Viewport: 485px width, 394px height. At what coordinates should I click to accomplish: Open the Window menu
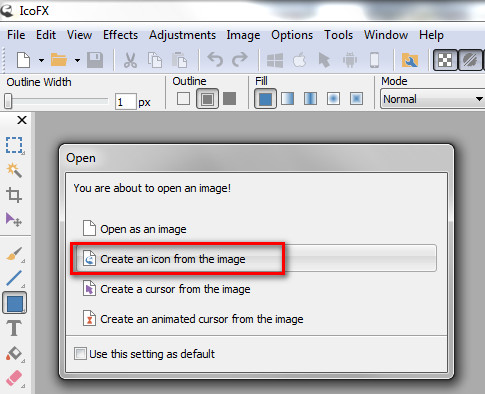(386, 35)
